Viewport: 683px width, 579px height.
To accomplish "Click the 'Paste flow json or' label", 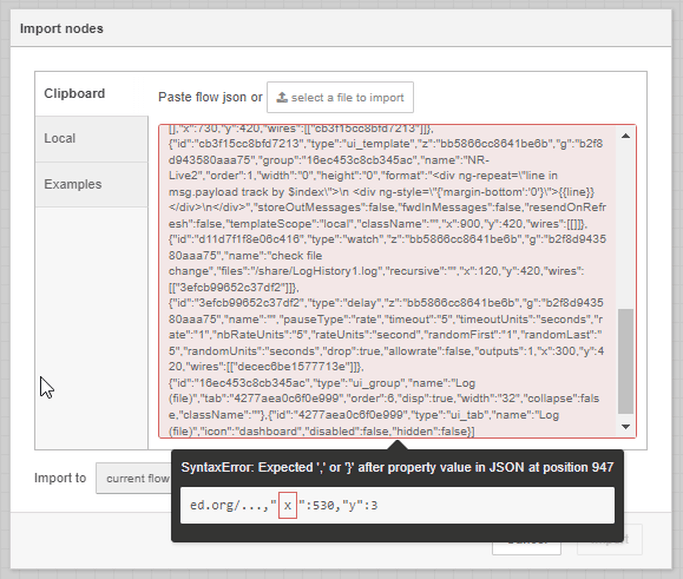I will [x=210, y=98].
